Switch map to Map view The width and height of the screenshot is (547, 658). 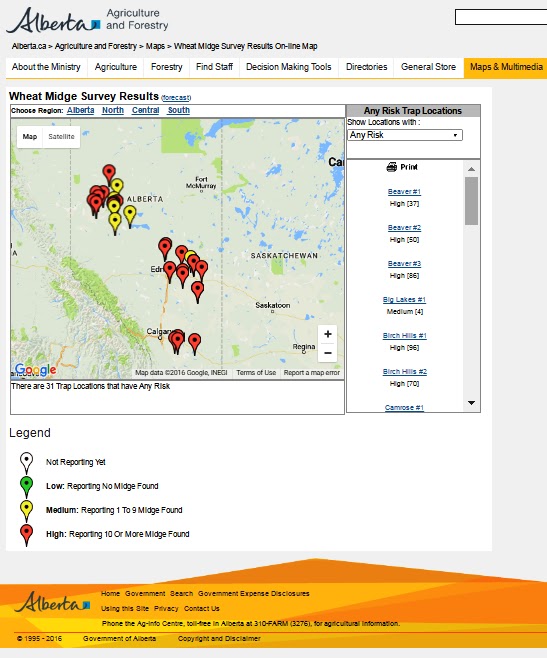tap(29, 136)
